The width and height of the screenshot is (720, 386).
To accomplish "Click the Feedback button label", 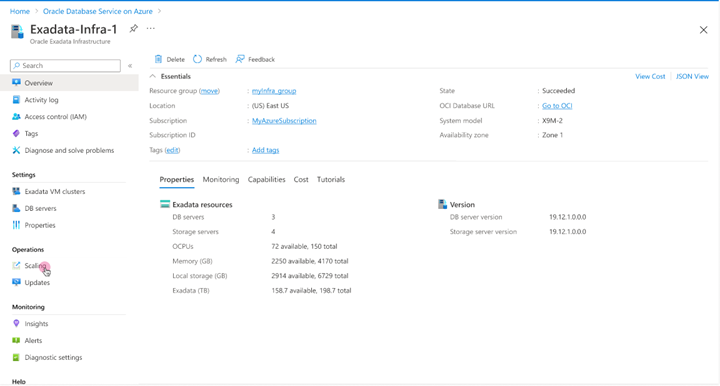I will pos(261,59).
